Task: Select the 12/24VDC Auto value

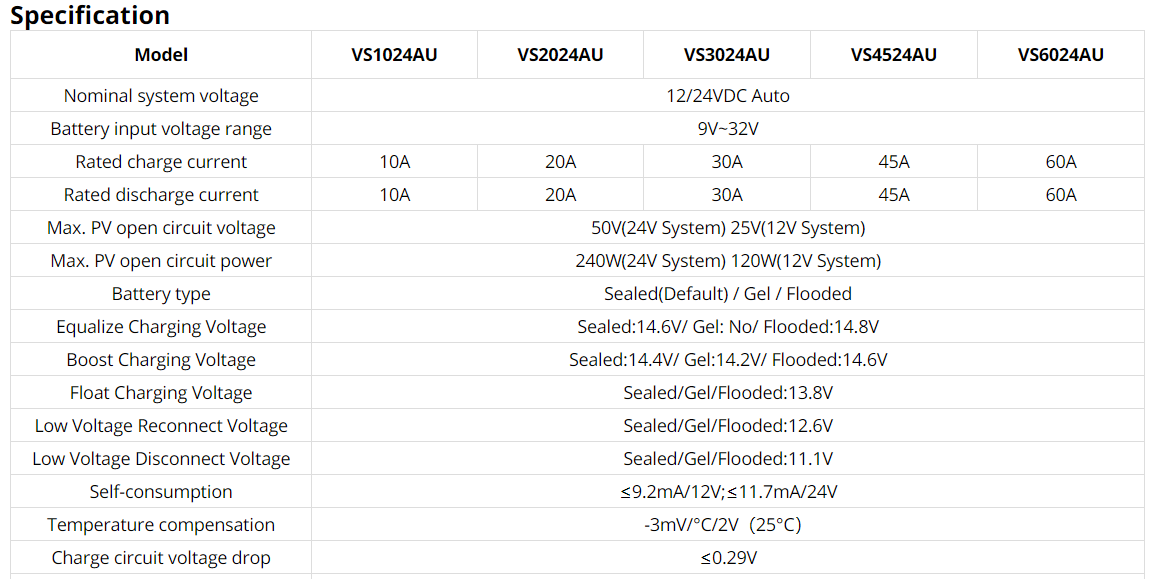Action: tap(728, 96)
